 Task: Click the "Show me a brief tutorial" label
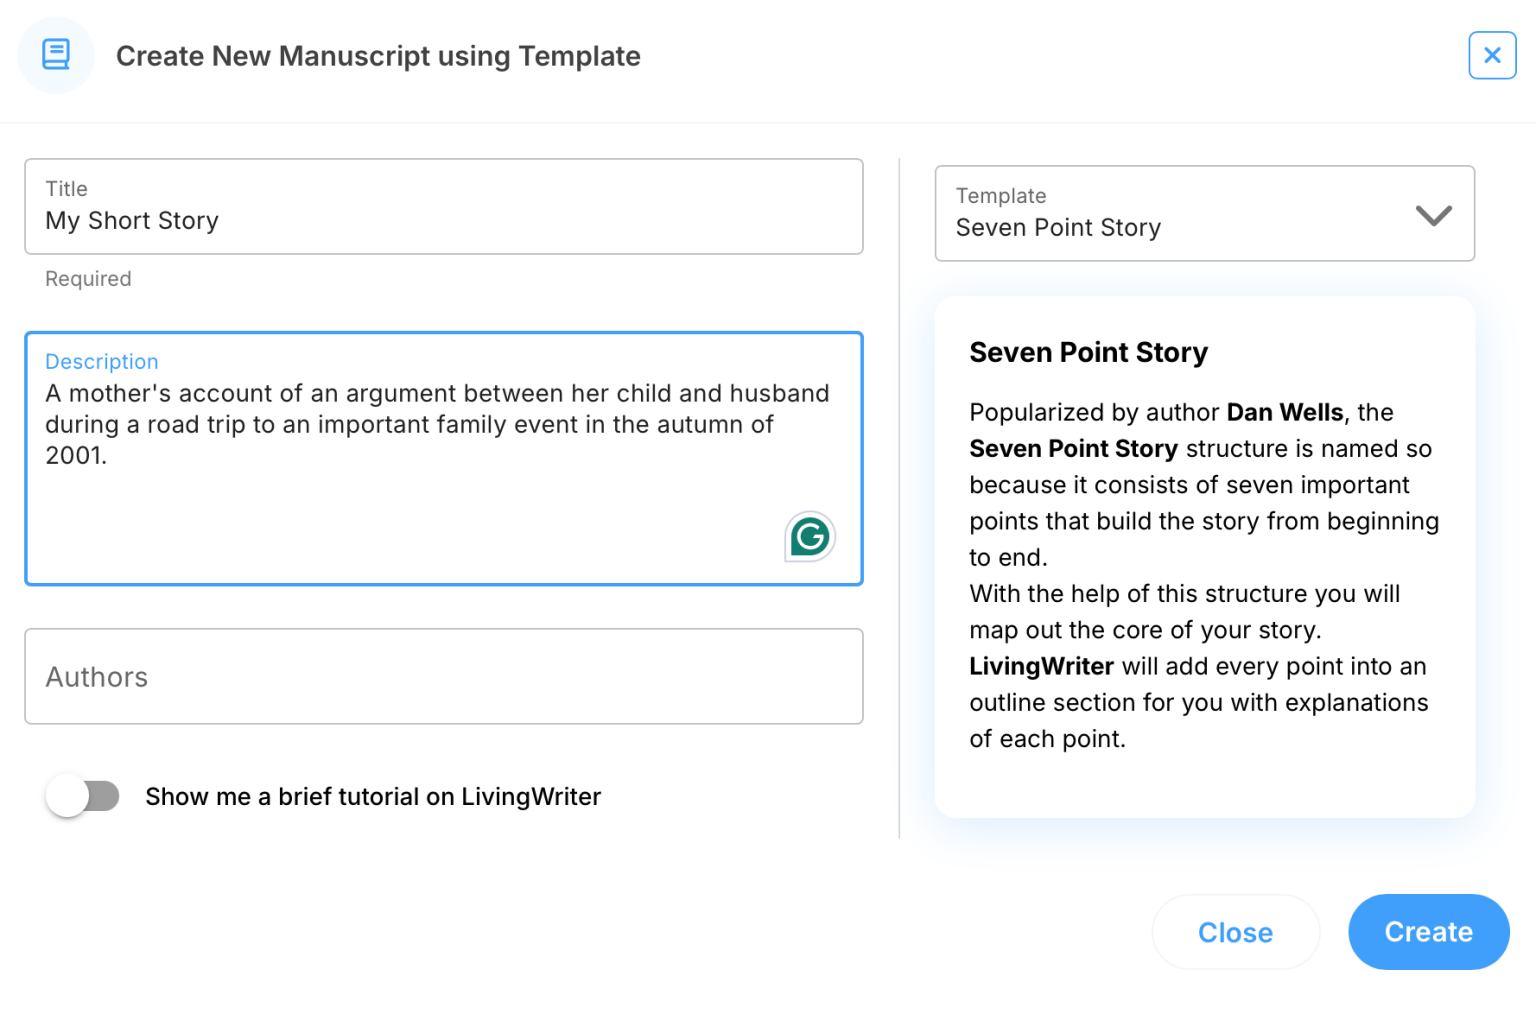[373, 796]
